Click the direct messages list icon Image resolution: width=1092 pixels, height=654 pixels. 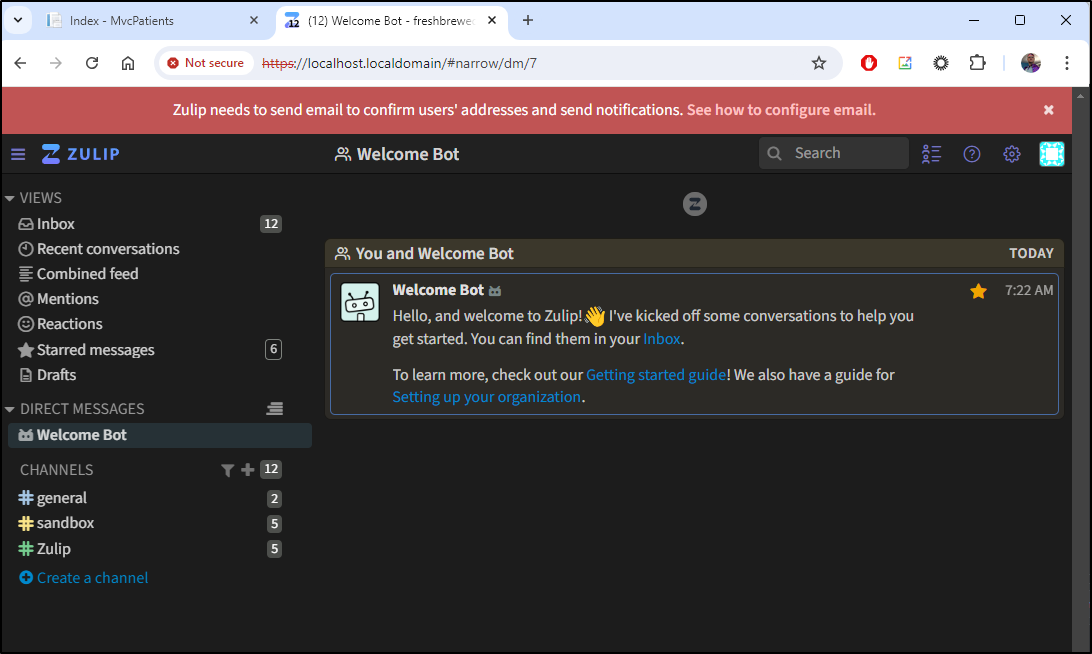(x=274, y=409)
